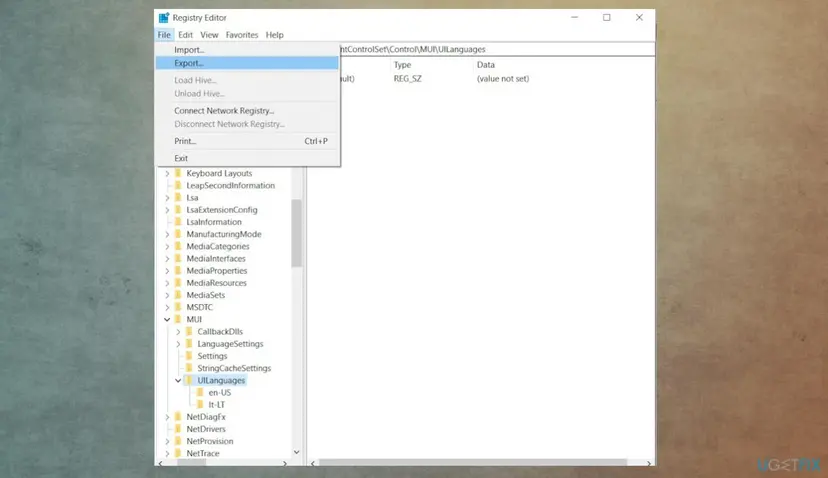Click the tree pane scroll-down arrow
This screenshot has width=828, height=478.
point(297,452)
